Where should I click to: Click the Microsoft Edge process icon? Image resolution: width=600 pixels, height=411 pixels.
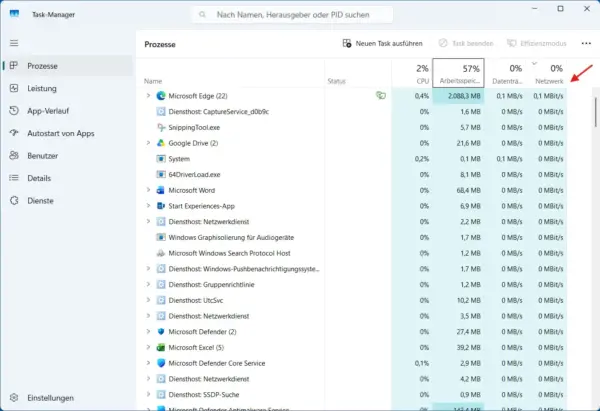(x=161, y=96)
